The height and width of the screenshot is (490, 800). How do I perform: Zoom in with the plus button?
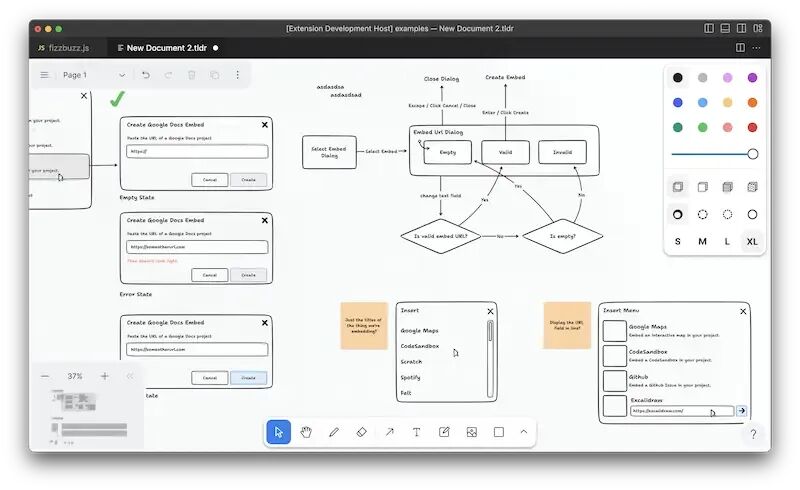click(x=105, y=376)
